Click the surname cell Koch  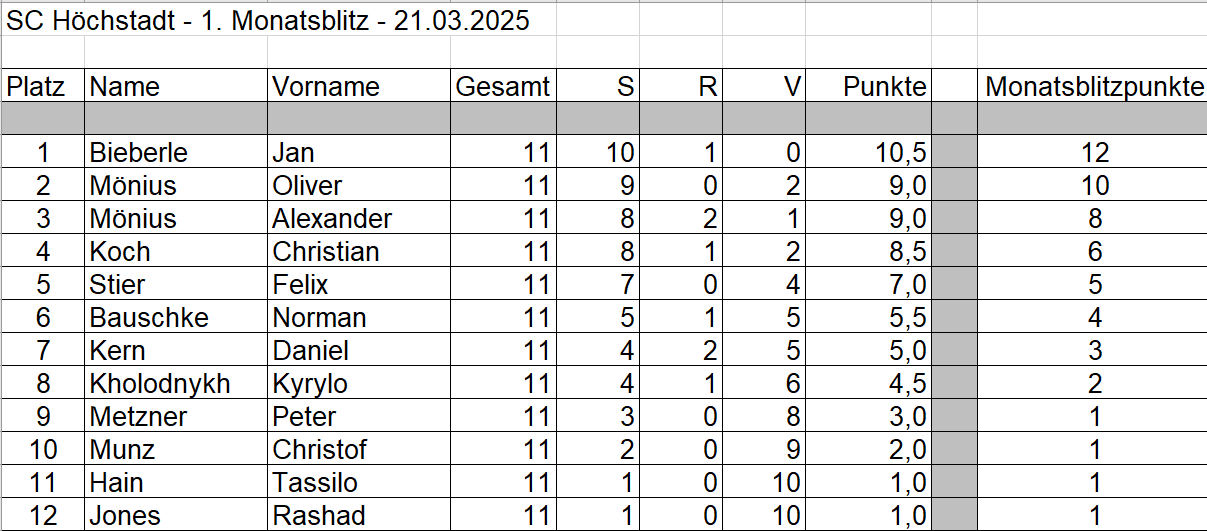pos(120,252)
